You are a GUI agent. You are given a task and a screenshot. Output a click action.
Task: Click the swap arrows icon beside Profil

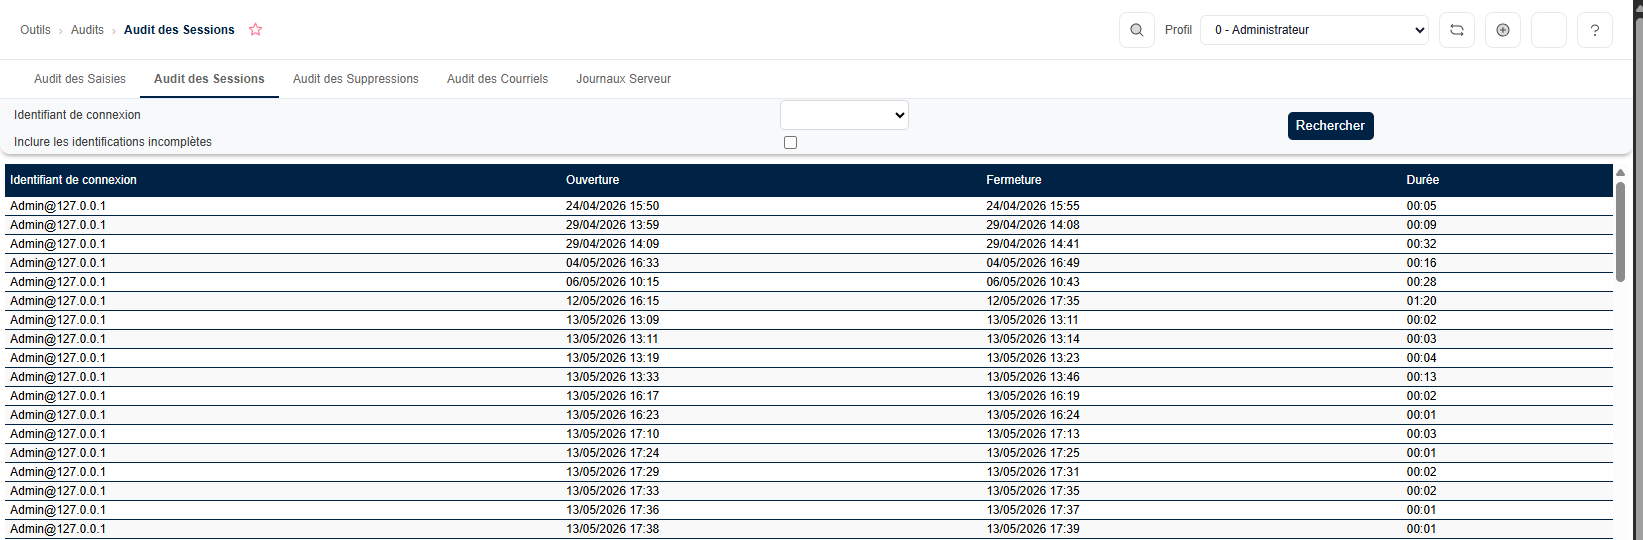click(x=1456, y=30)
